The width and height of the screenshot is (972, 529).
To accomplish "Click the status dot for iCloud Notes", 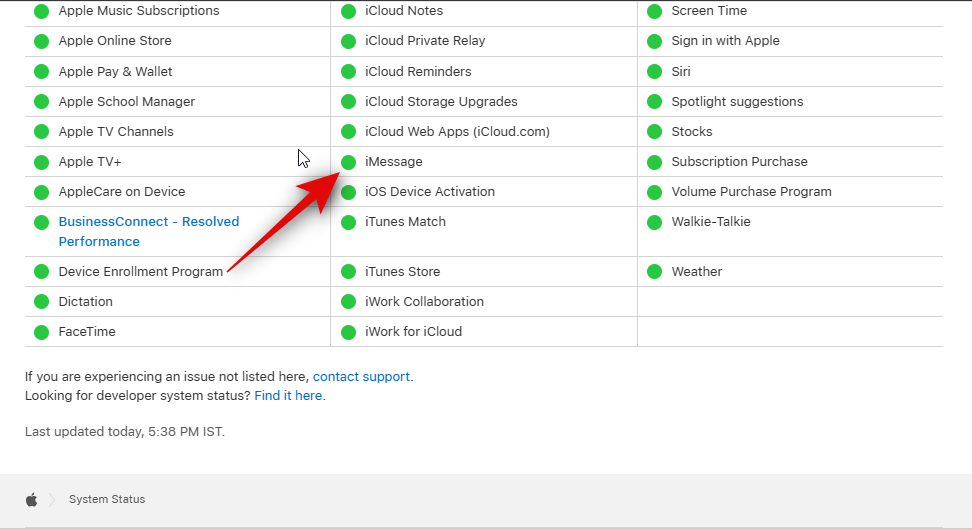I will [348, 11].
